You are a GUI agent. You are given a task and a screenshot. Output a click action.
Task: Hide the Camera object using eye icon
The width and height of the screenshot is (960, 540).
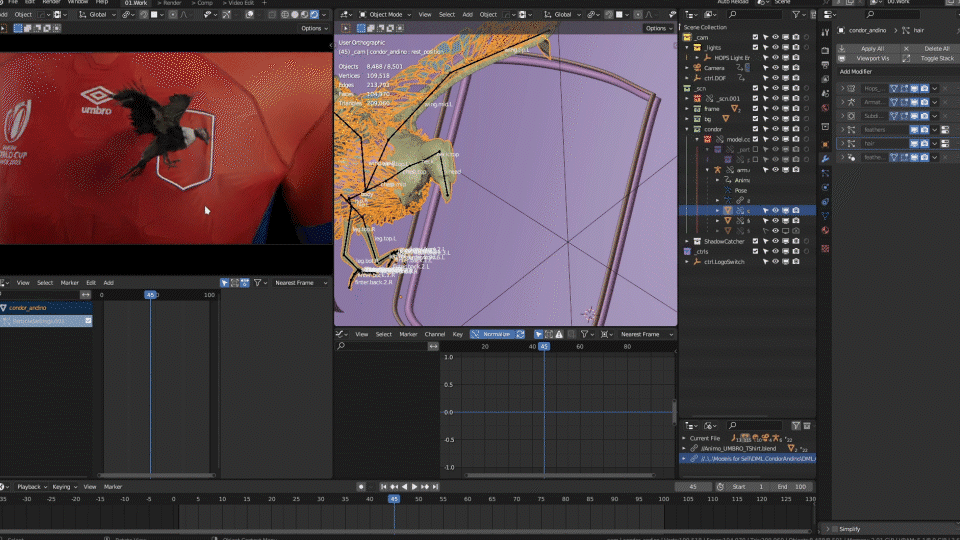coord(776,68)
